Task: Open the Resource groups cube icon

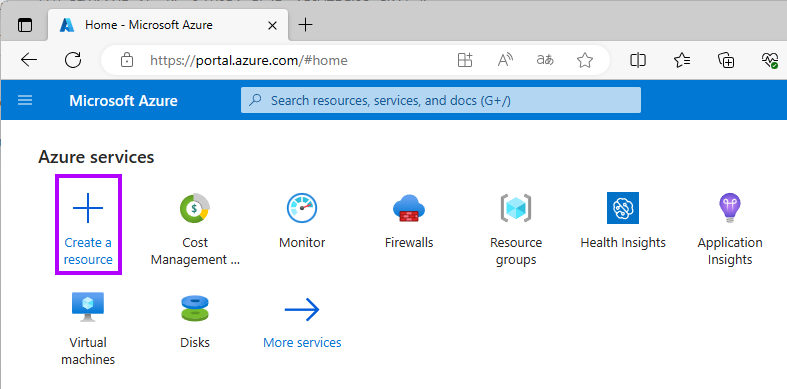Action: [516, 208]
